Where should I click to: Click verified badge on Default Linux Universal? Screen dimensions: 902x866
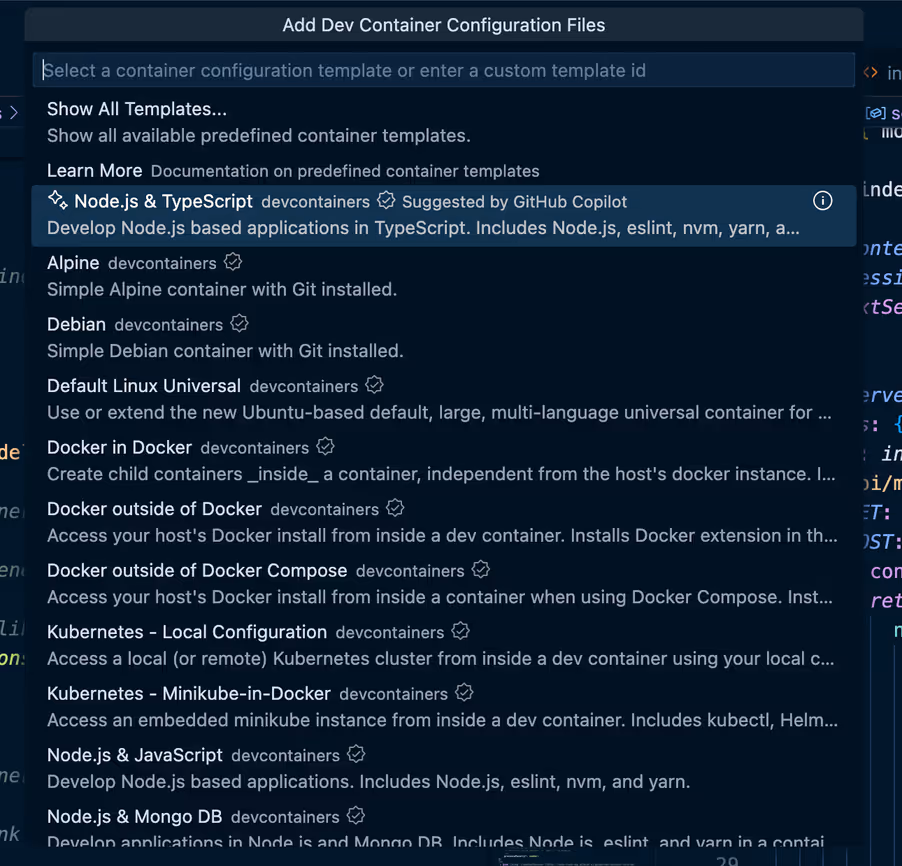coord(374,385)
